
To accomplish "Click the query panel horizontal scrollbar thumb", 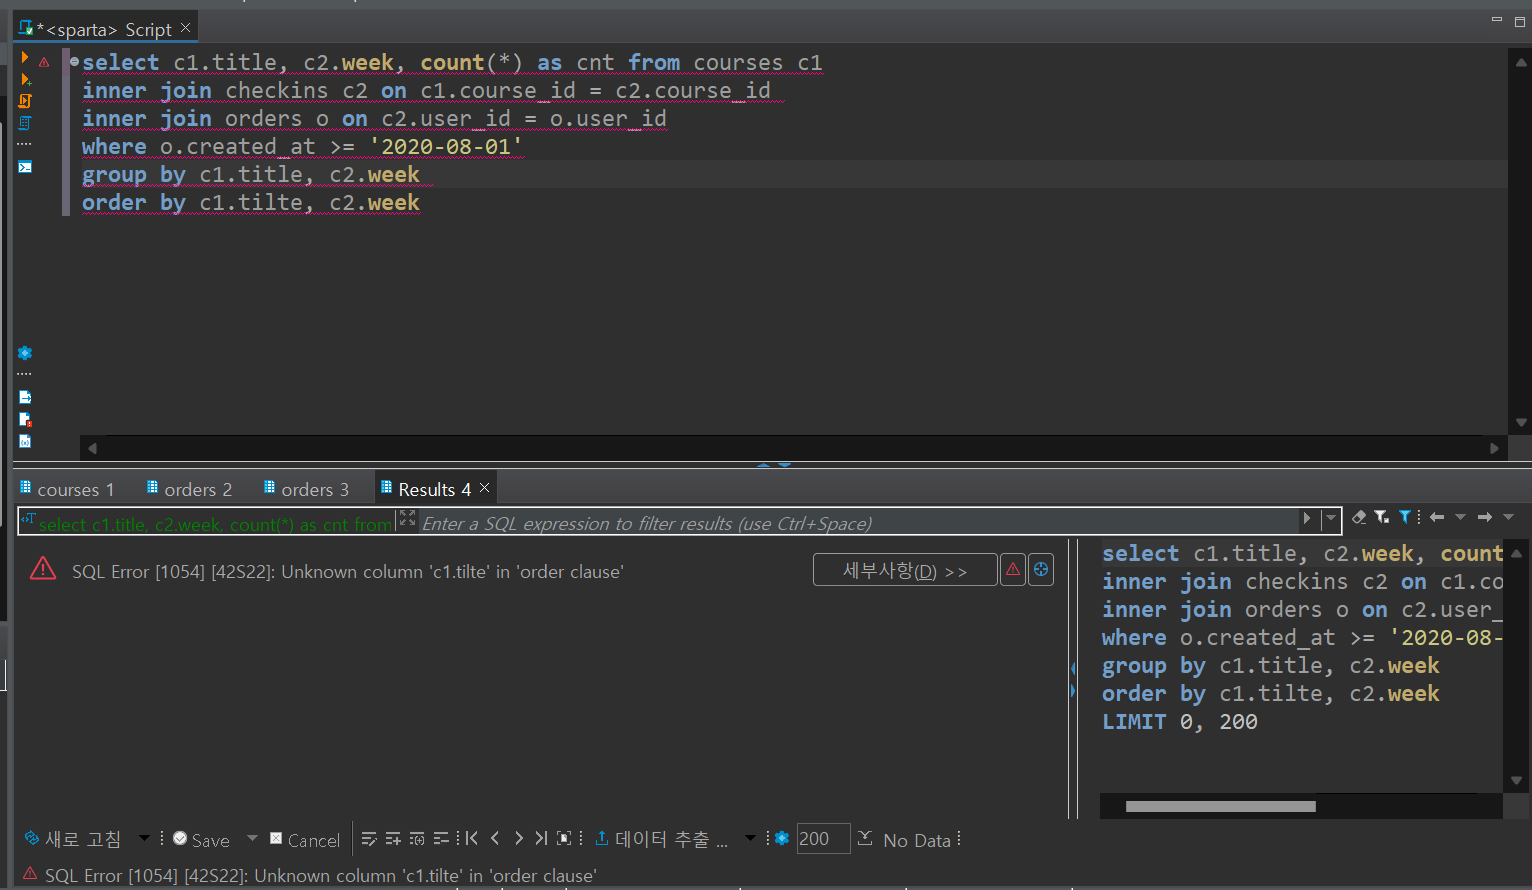I will click(1220, 806).
